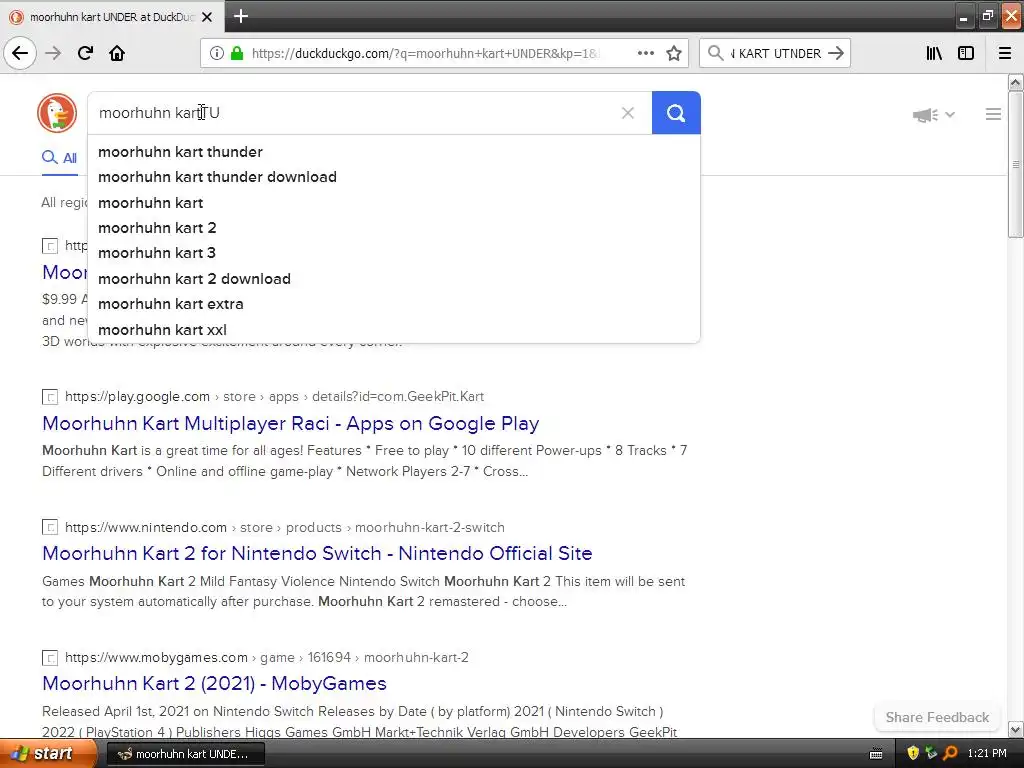Viewport: 1024px width, 768px height.
Task: Open a new tab with plus
Action: 241,16
